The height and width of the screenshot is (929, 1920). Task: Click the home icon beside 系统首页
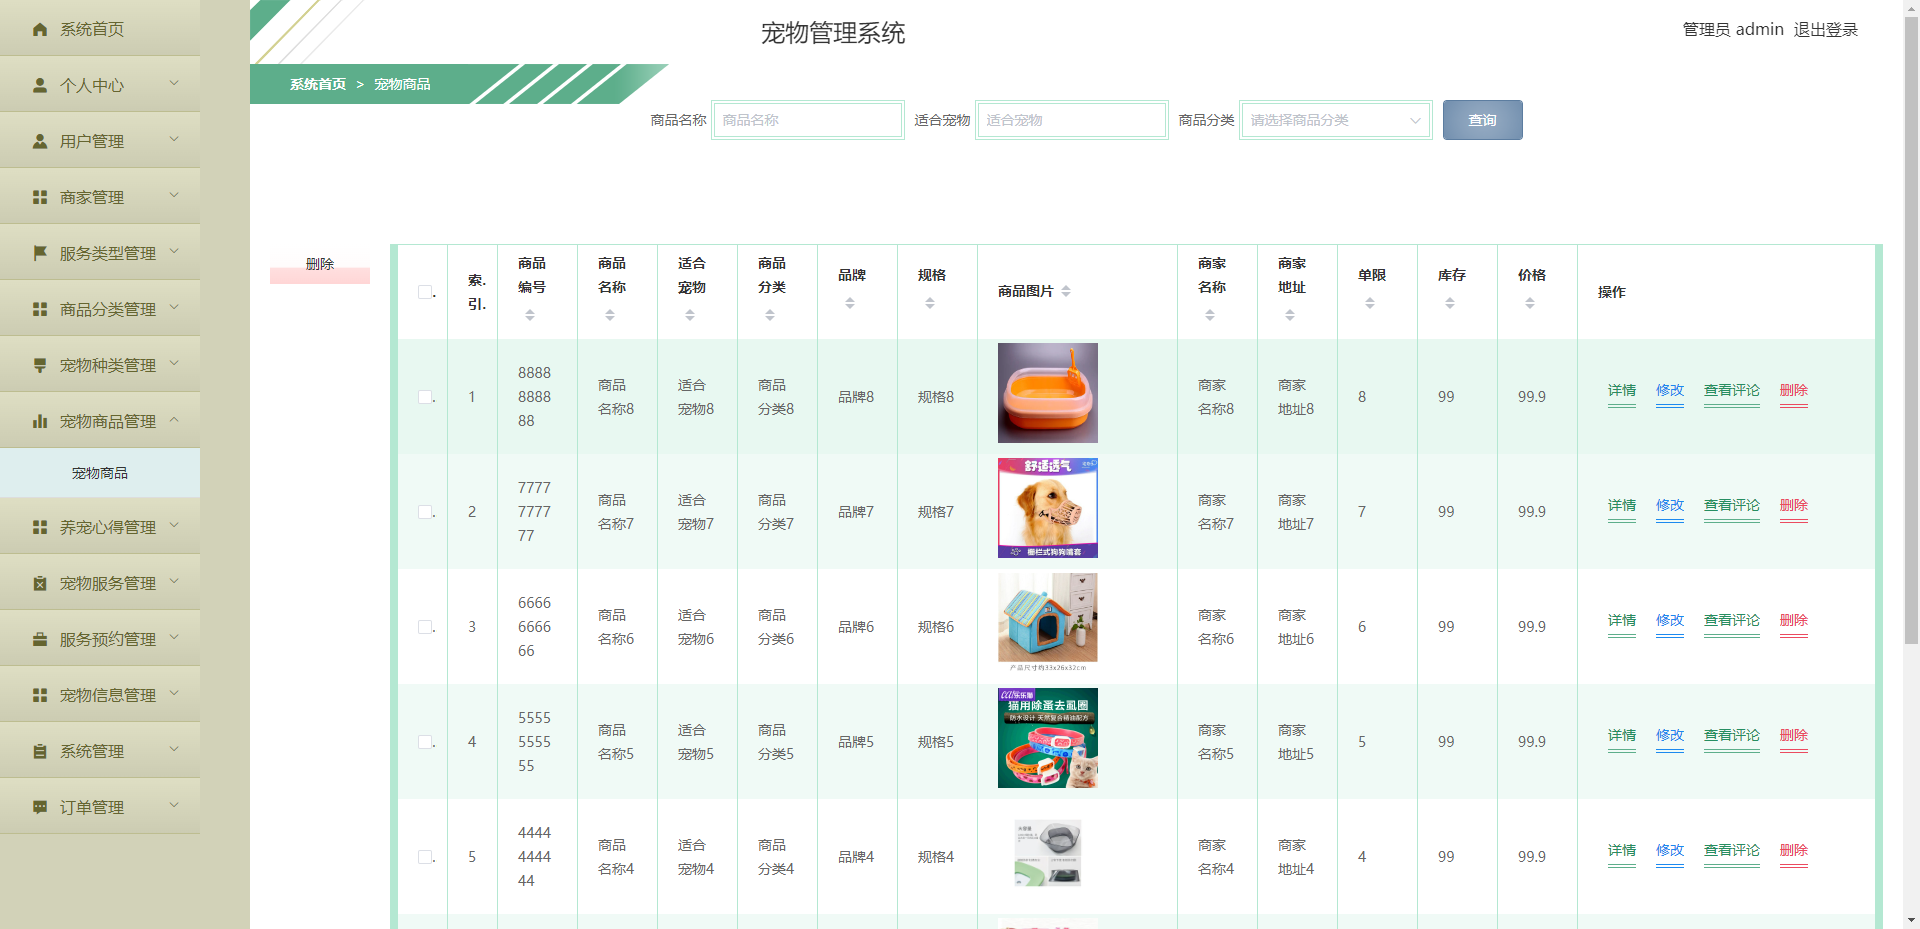[40, 29]
